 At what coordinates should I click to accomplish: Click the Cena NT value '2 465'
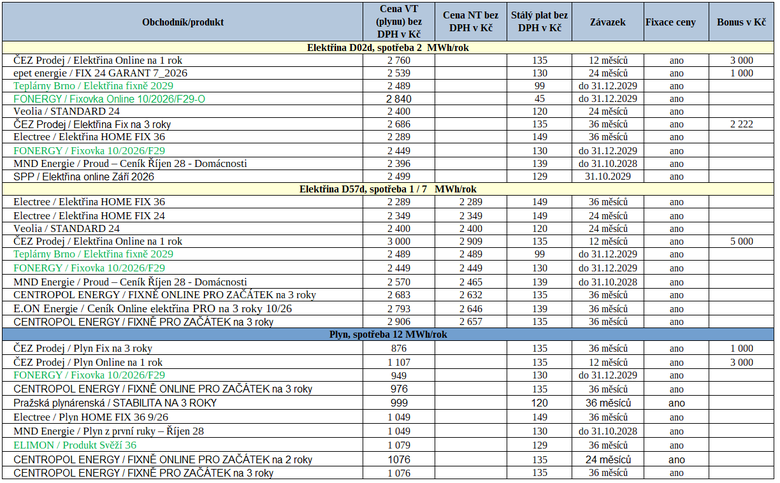coord(471,283)
